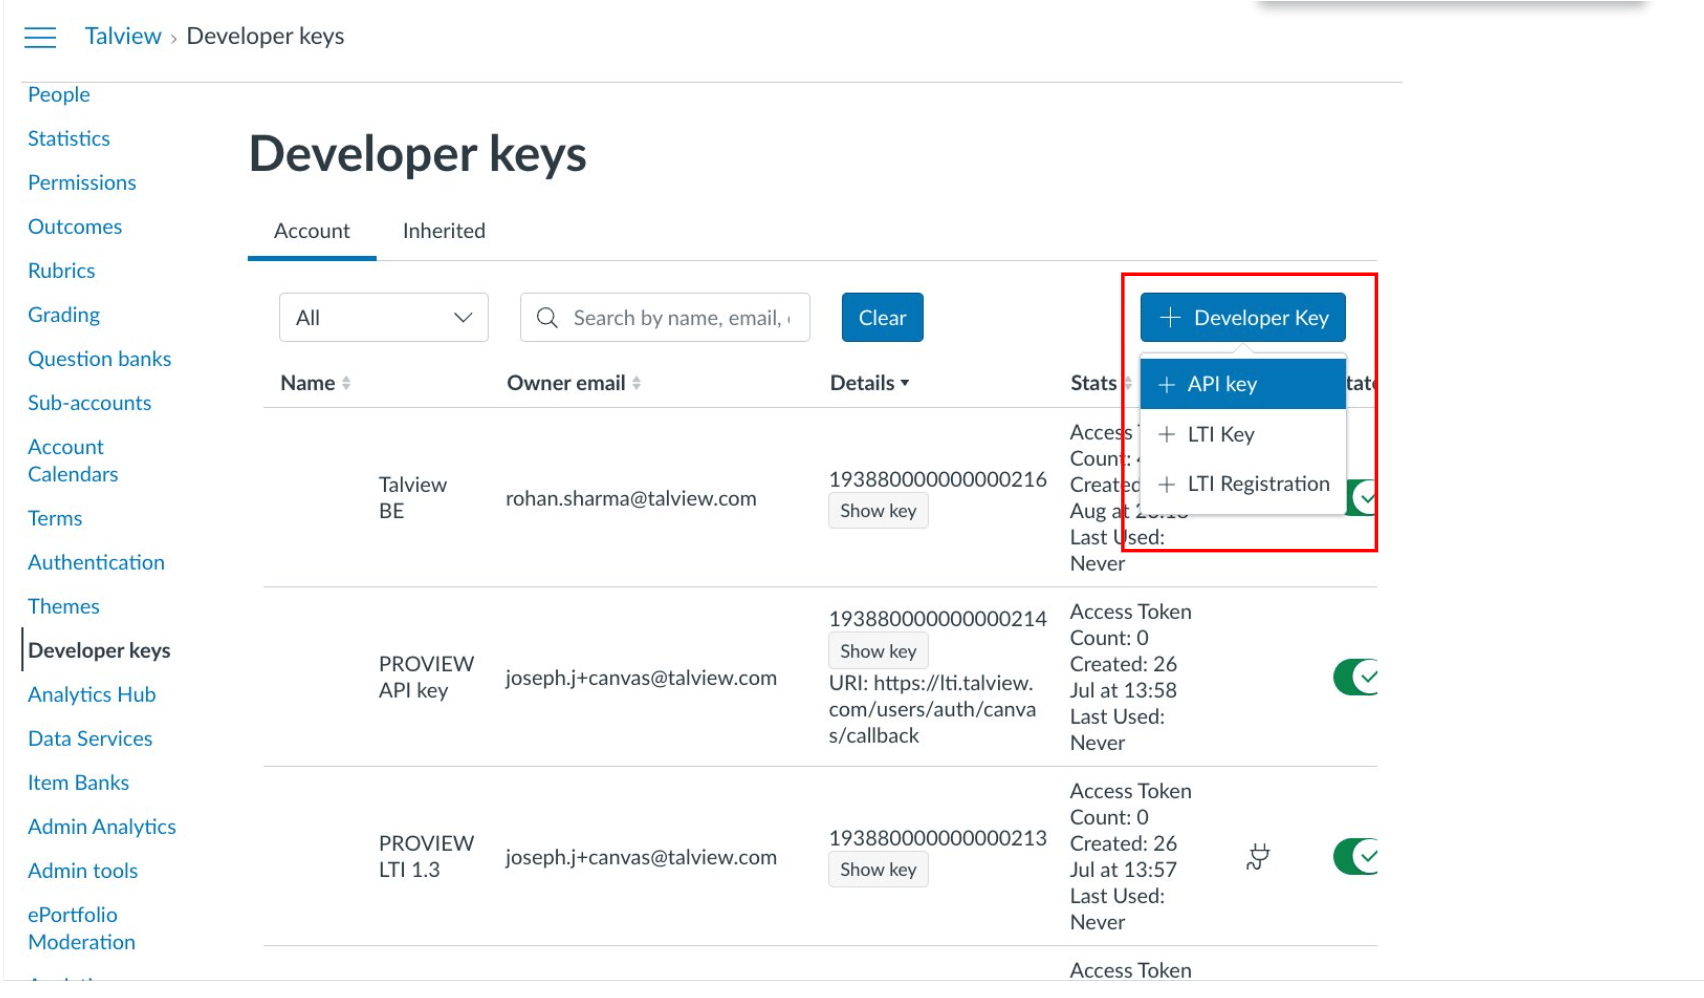Viewport: 1704px width, 998px height.
Task: Click joseph.j+canvas email in PROVIEW API key row
Action: [641, 678]
